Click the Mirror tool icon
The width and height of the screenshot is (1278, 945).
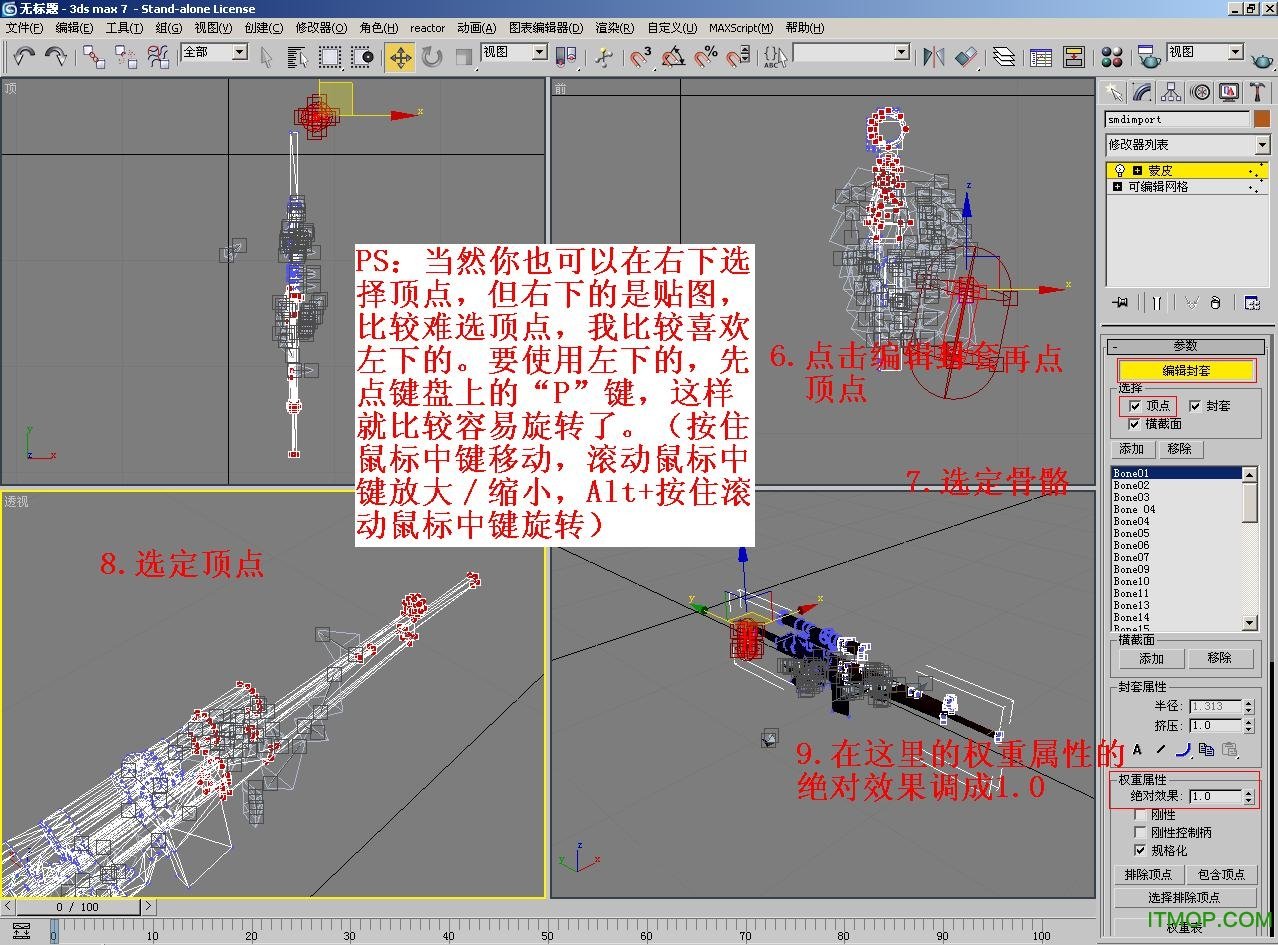point(934,57)
